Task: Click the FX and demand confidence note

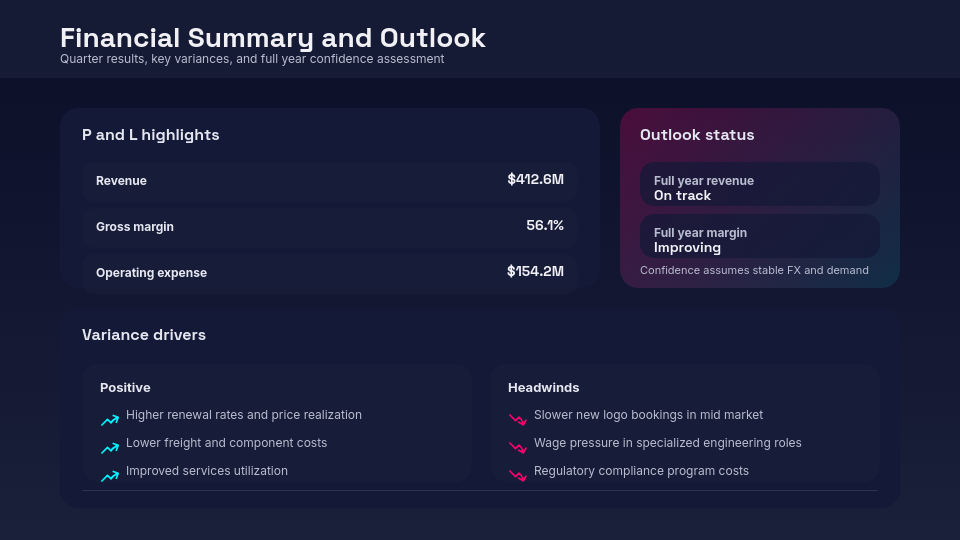Action: click(754, 270)
